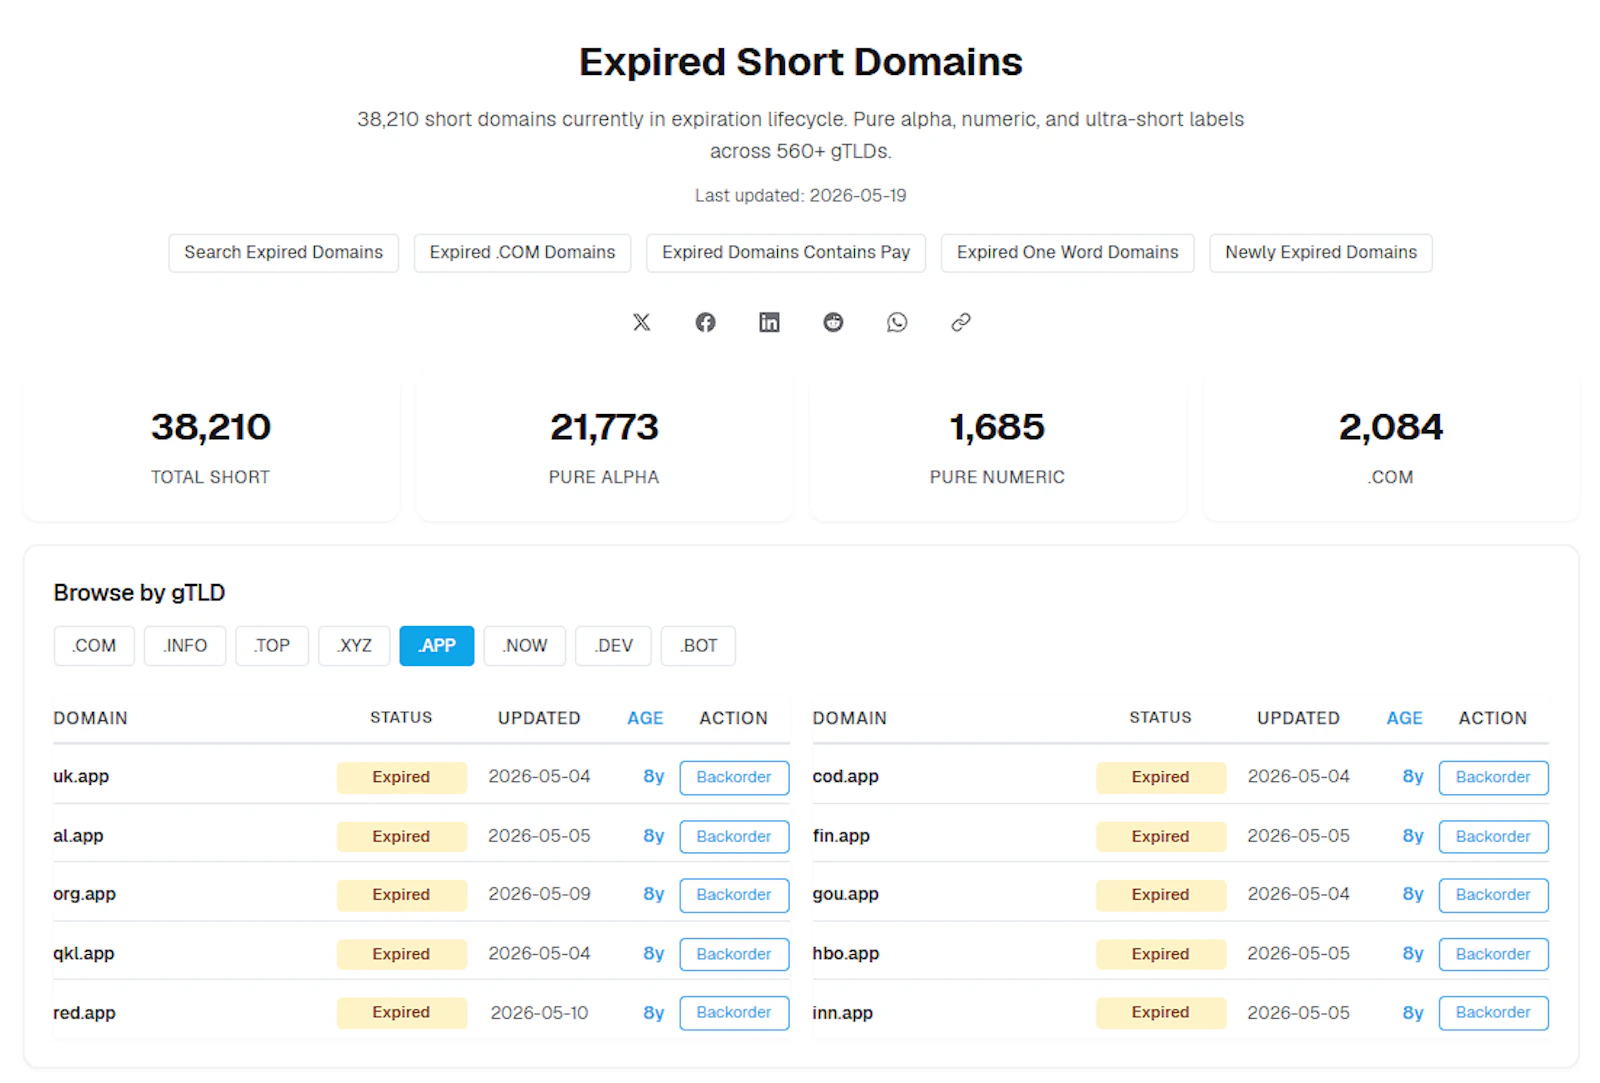Image resolution: width=1600 pixels, height=1083 pixels.
Task: Backorder inn.app domain
Action: coord(1493,1013)
